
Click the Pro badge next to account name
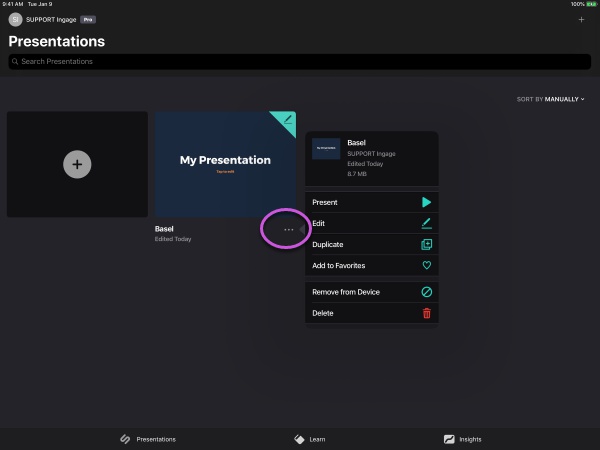pyautogui.click(x=88, y=20)
